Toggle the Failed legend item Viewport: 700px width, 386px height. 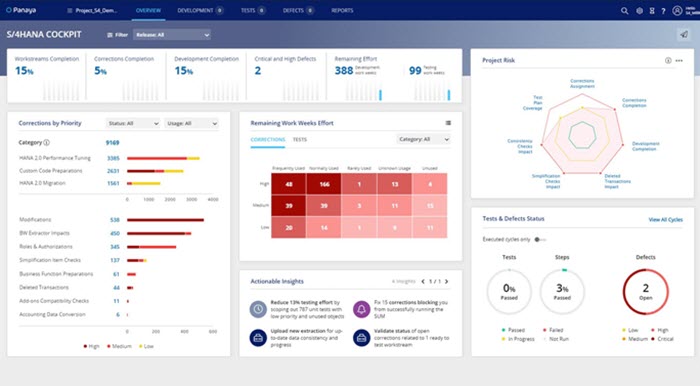pos(553,330)
